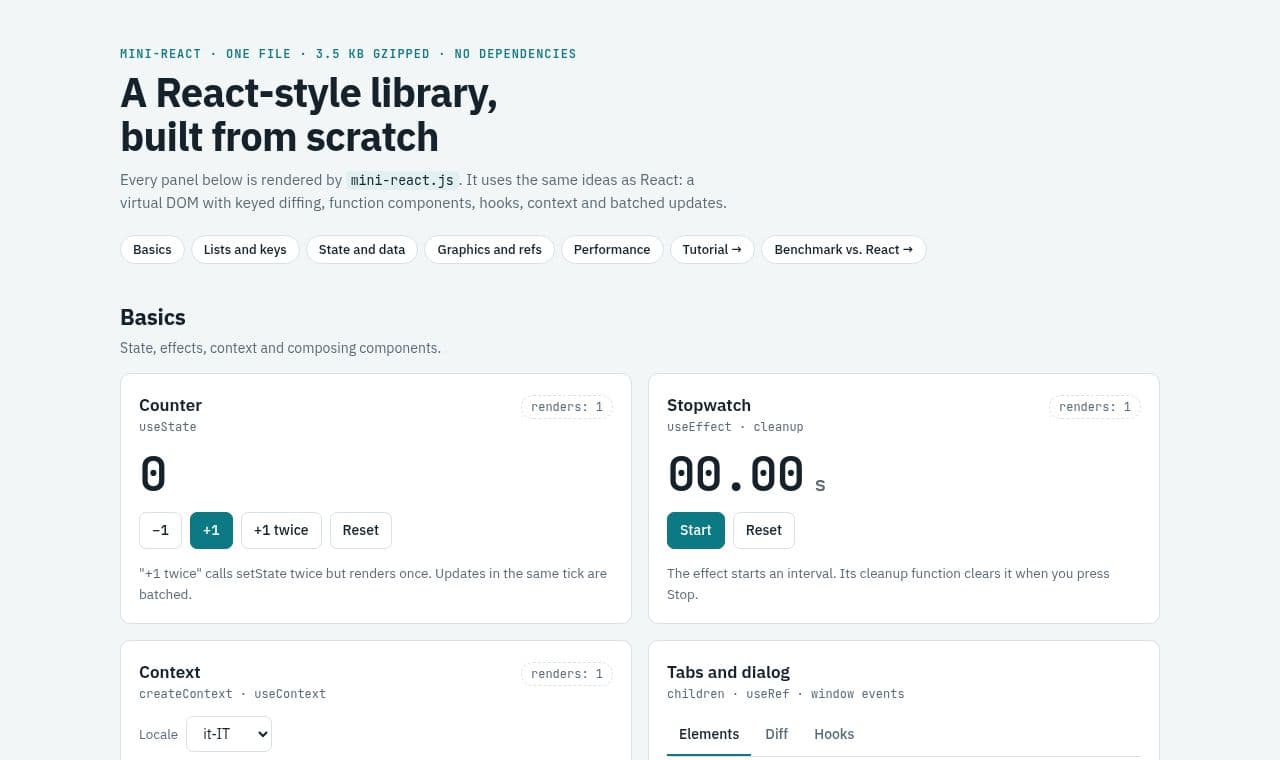Click the Basics section heading
The width and height of the screenshot is (1280, 760).
point(153,317)
